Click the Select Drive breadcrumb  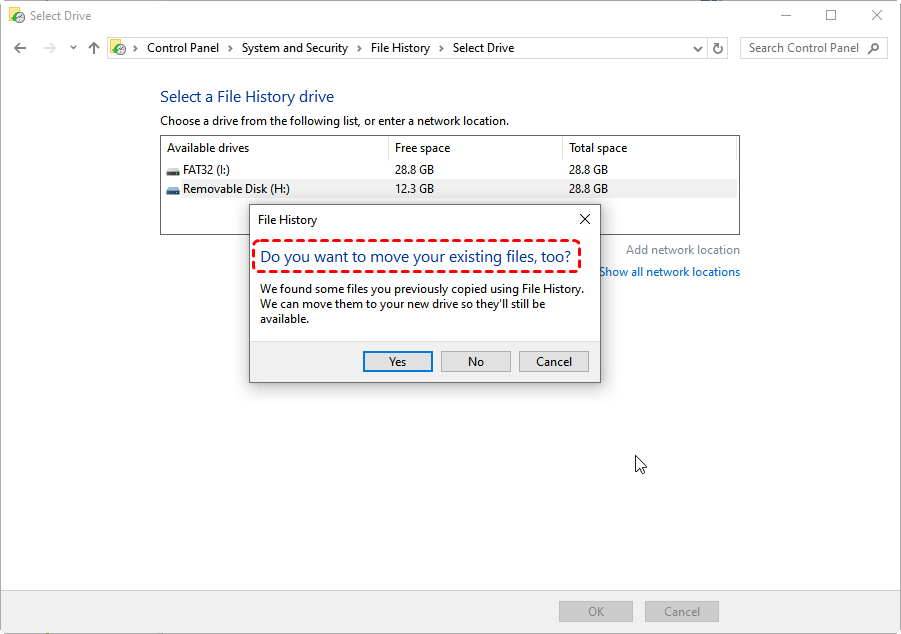click(x=483, y=48)
